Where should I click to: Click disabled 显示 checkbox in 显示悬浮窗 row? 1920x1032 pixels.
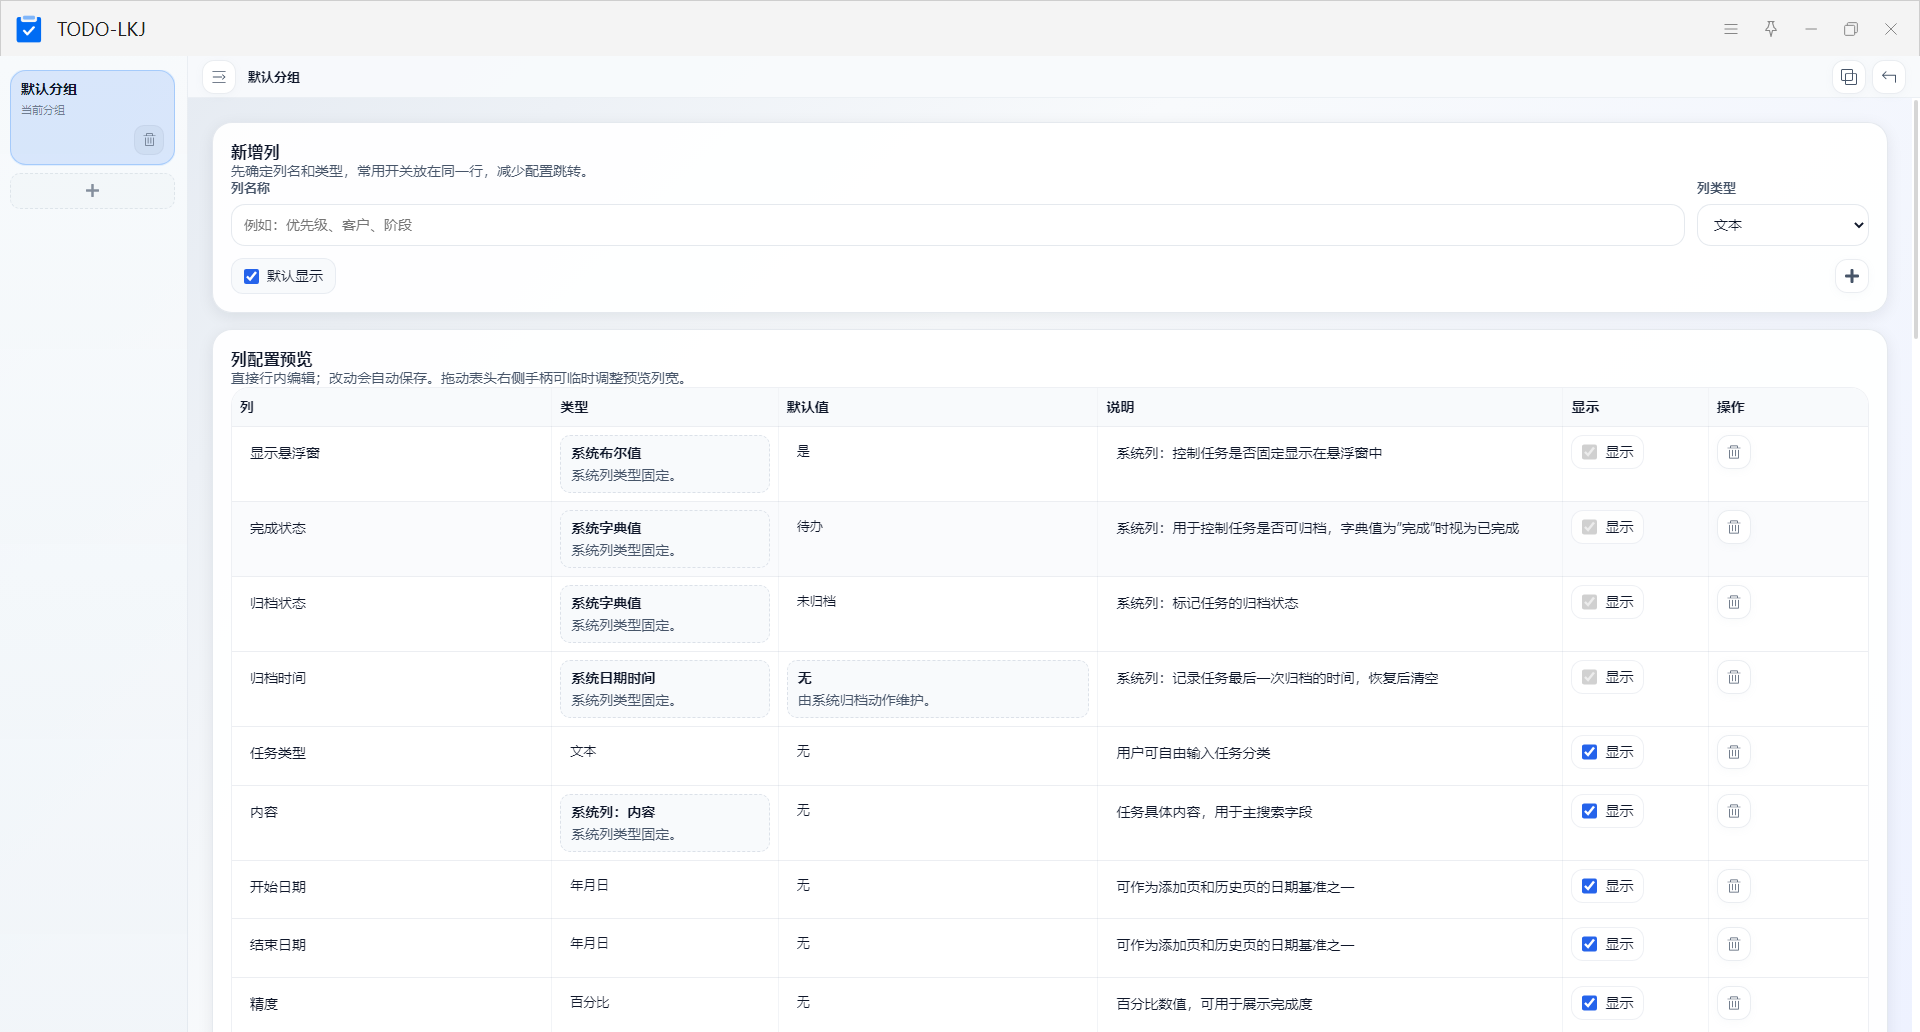click(x=1589, y=452)
